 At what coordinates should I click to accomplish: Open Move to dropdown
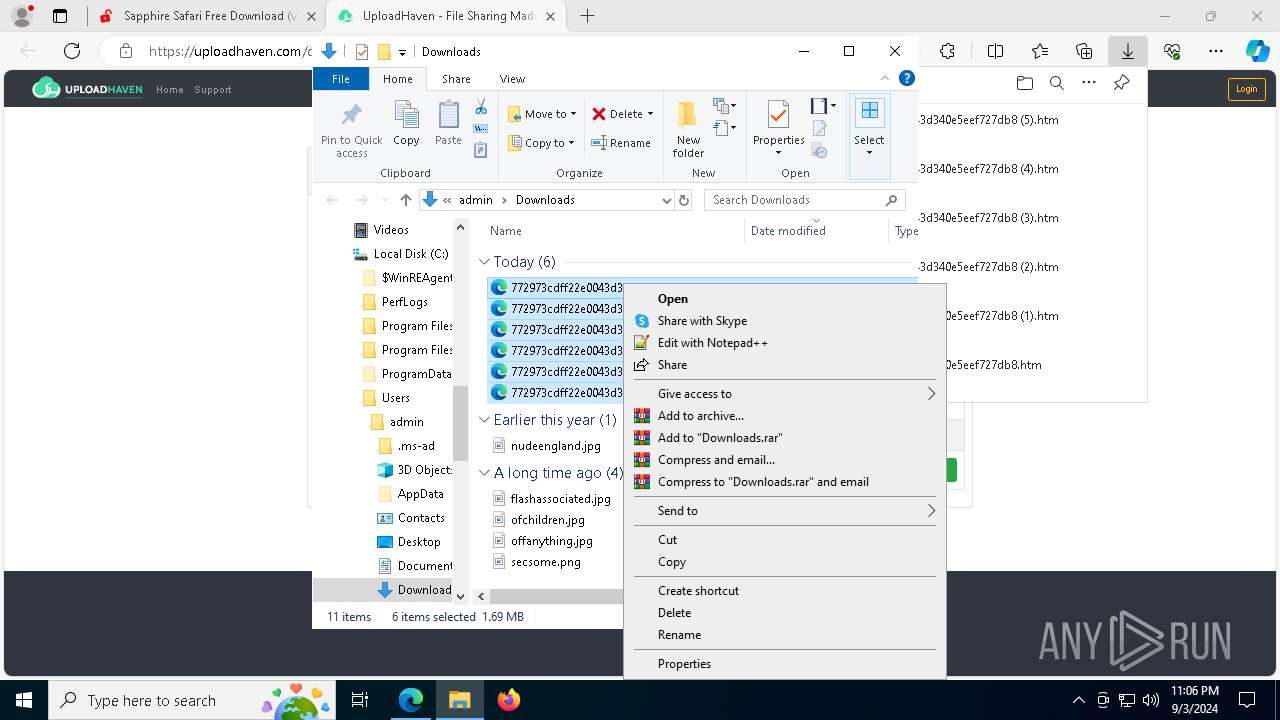542,114
